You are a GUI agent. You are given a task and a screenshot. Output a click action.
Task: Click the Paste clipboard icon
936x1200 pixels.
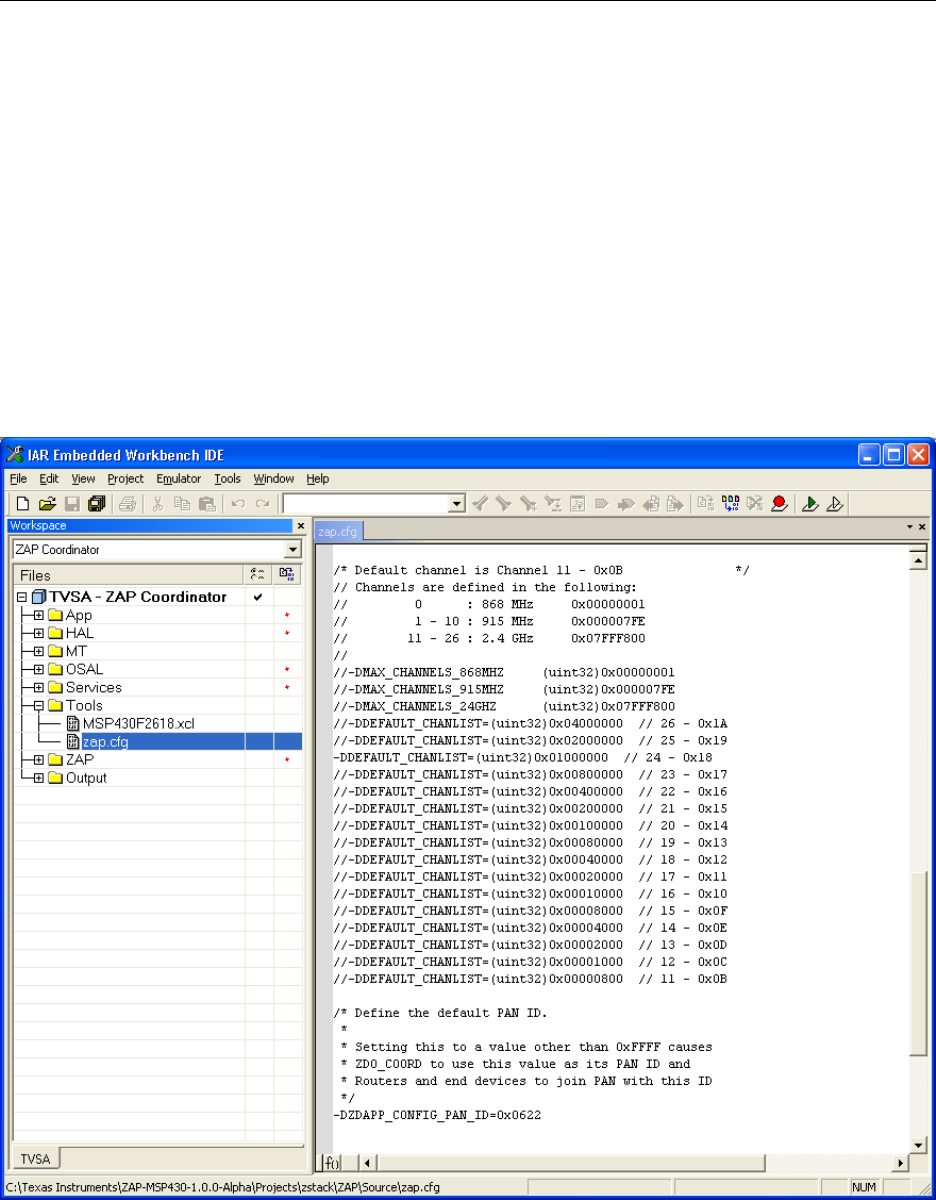coord(207,504)
